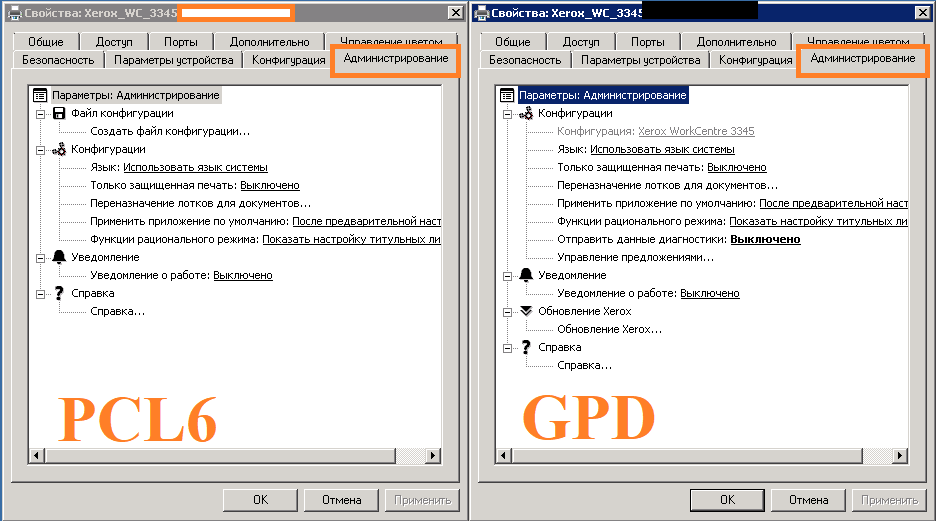This screenshot has height=521, width=936.
Task: Open Общие tab in GPD window
Action: (513, 42)
